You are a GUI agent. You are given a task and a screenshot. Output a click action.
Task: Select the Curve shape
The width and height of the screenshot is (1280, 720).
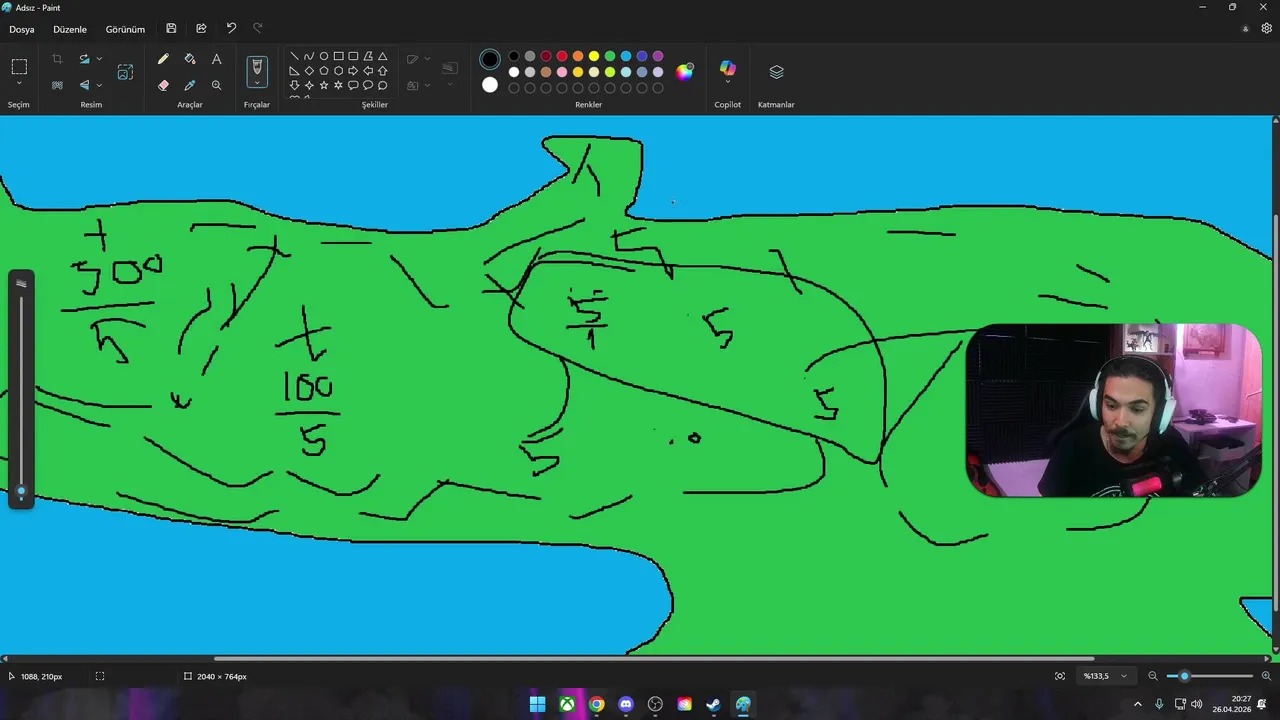[x=309, y=56]
